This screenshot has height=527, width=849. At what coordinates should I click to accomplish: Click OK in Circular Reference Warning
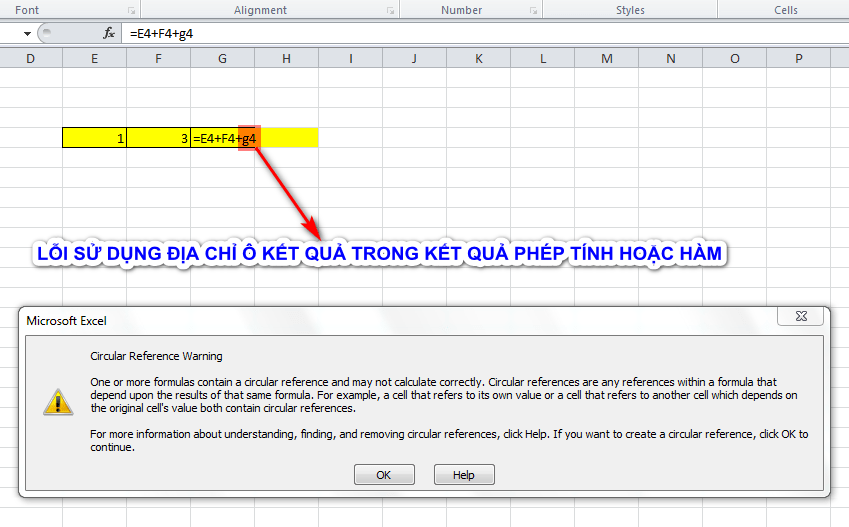(383, 475)
